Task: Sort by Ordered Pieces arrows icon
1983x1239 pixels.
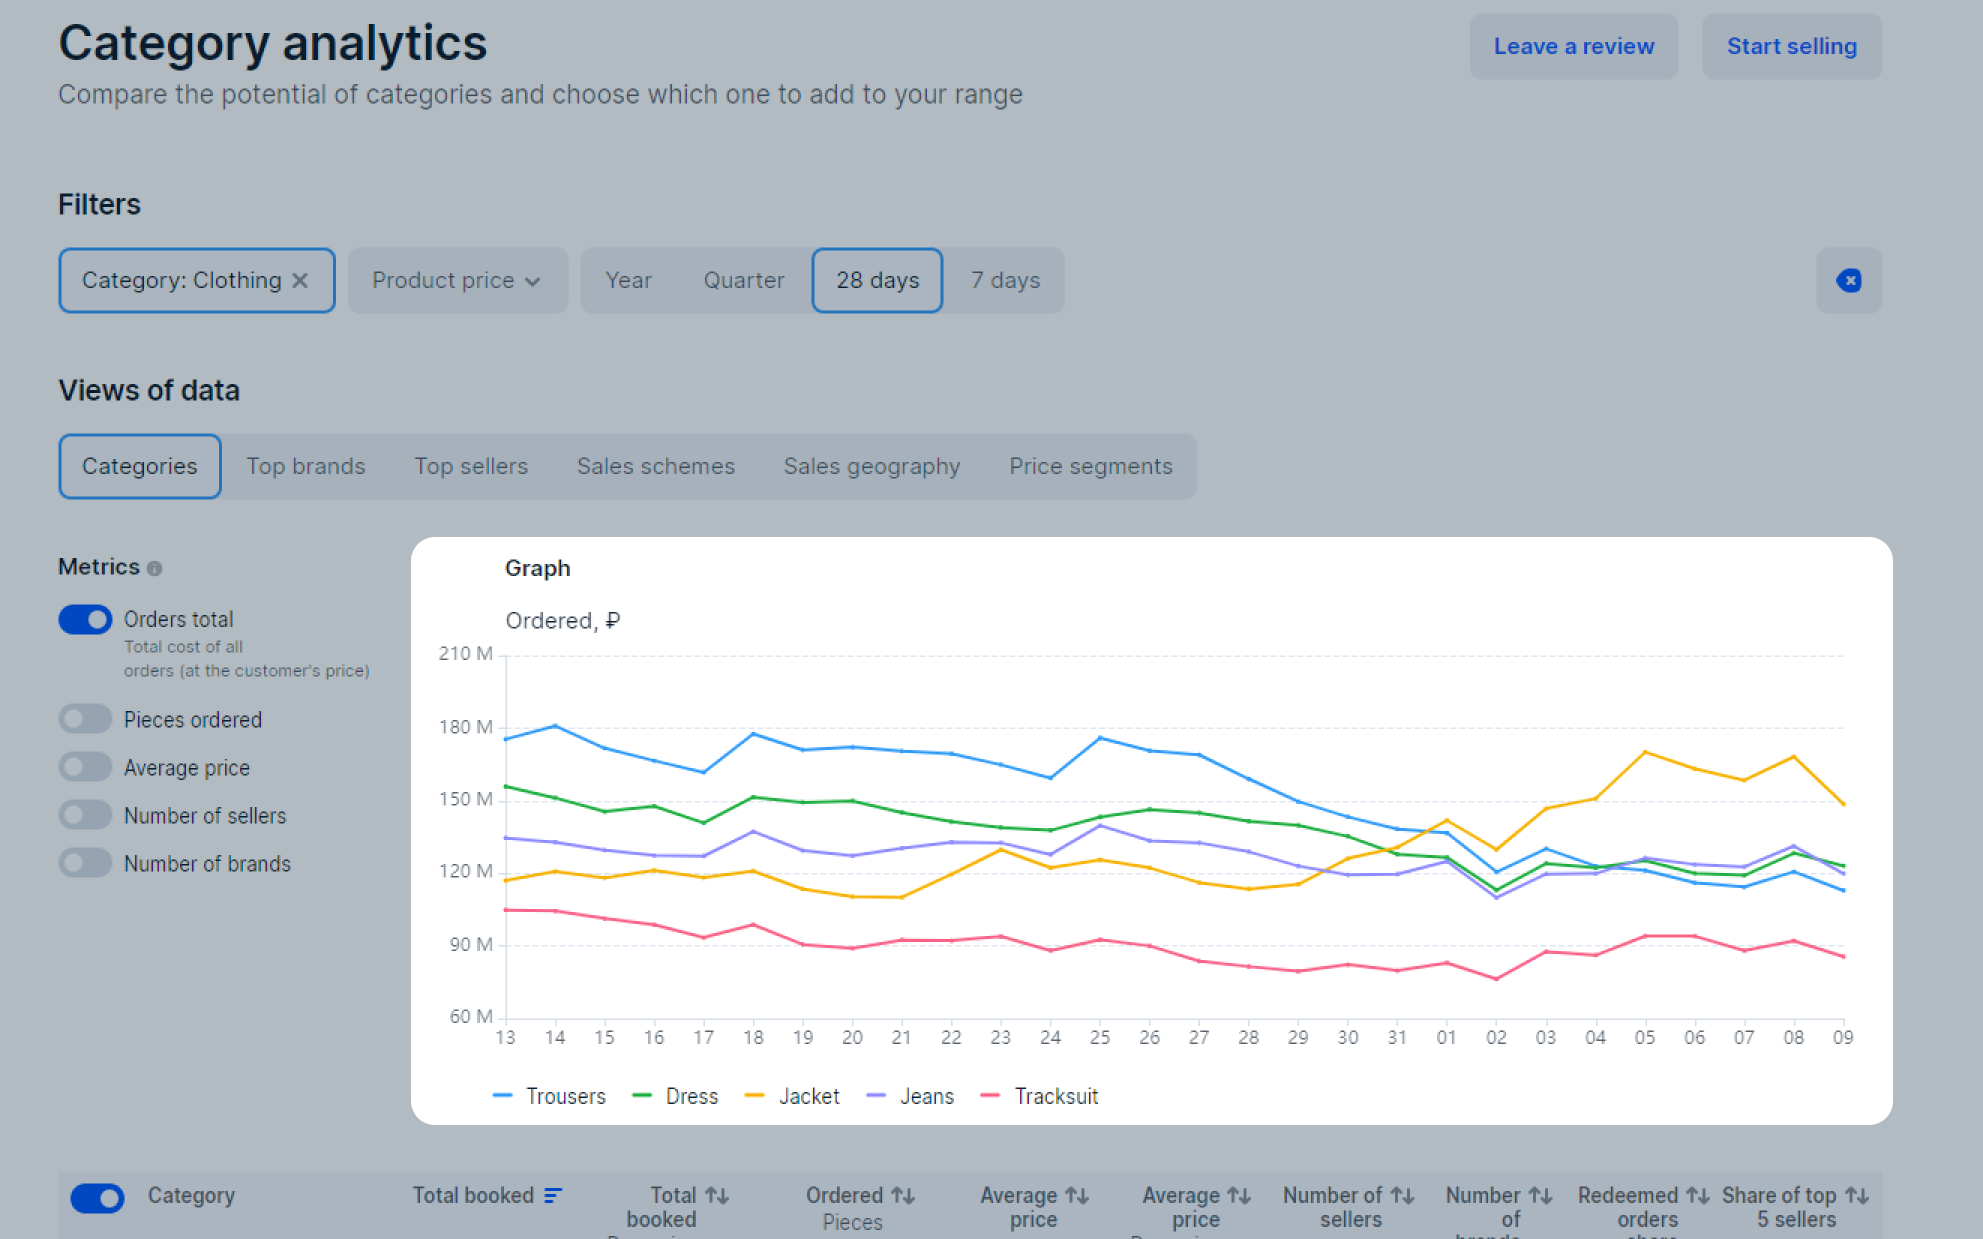Action: pyautogui.click(x=903, y=1195)
